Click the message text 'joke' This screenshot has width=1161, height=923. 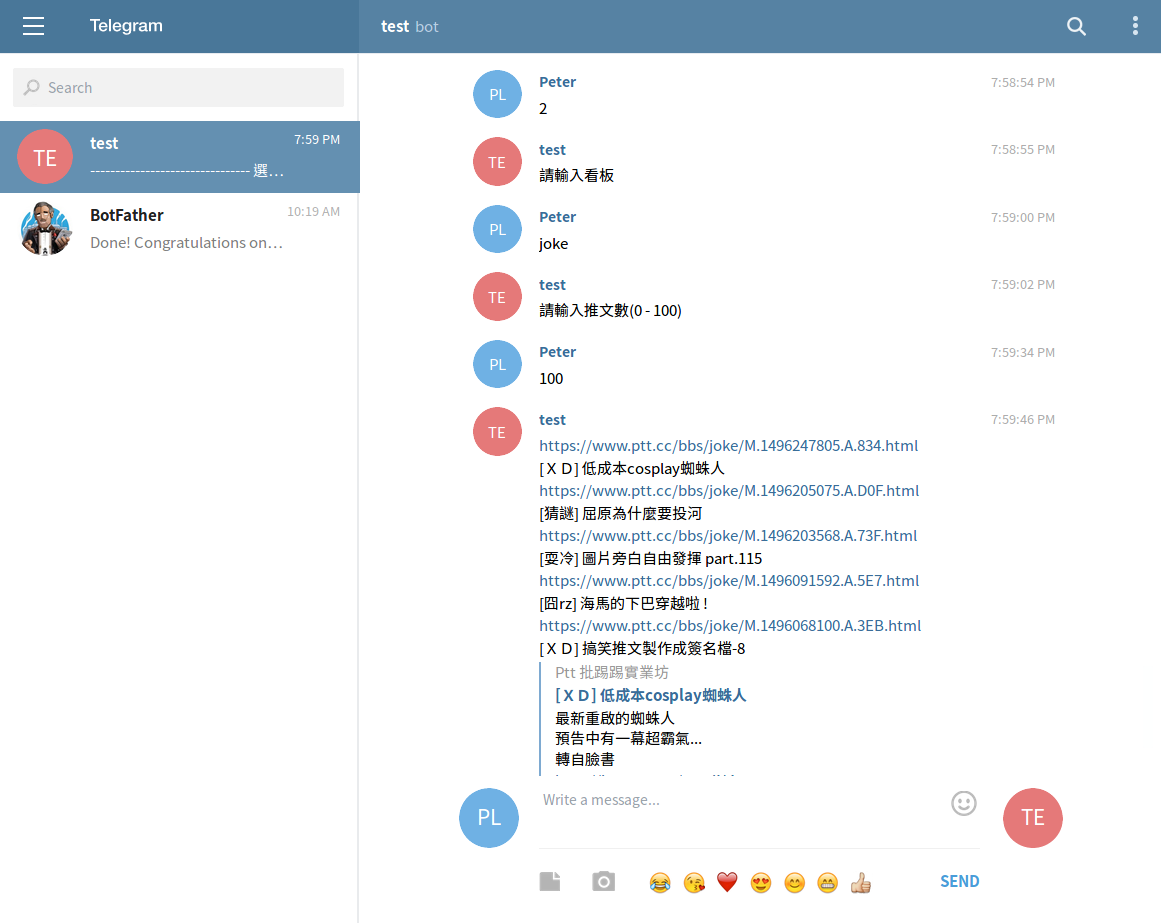click(x=554, y=244)
